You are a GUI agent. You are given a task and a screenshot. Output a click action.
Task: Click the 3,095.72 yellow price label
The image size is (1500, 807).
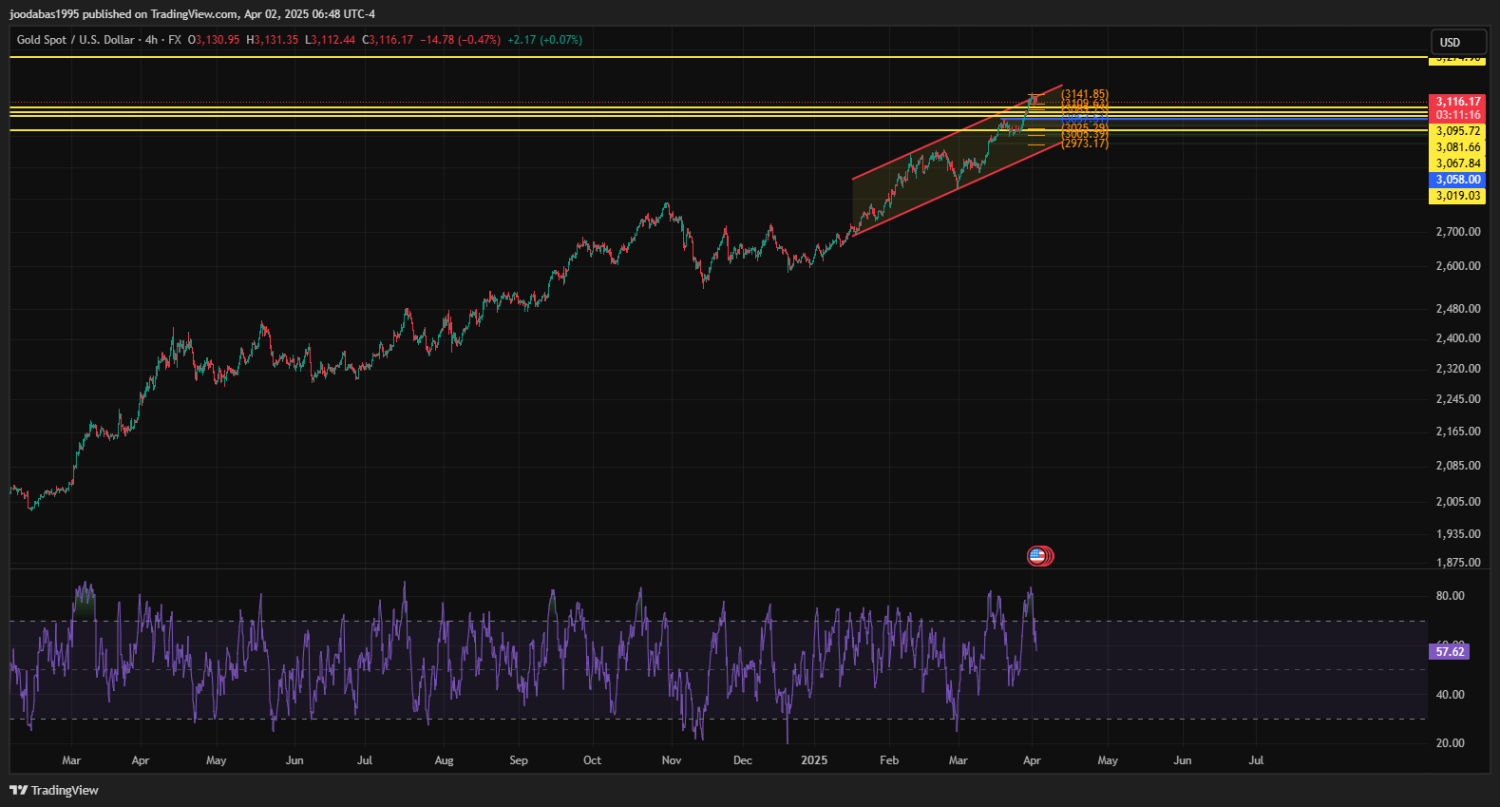tap(1457, 131)
